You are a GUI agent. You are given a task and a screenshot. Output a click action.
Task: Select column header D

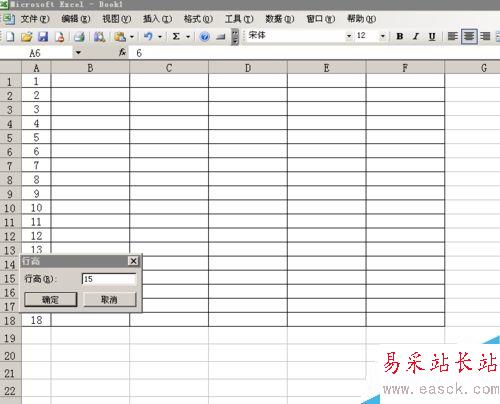[248, 68]
